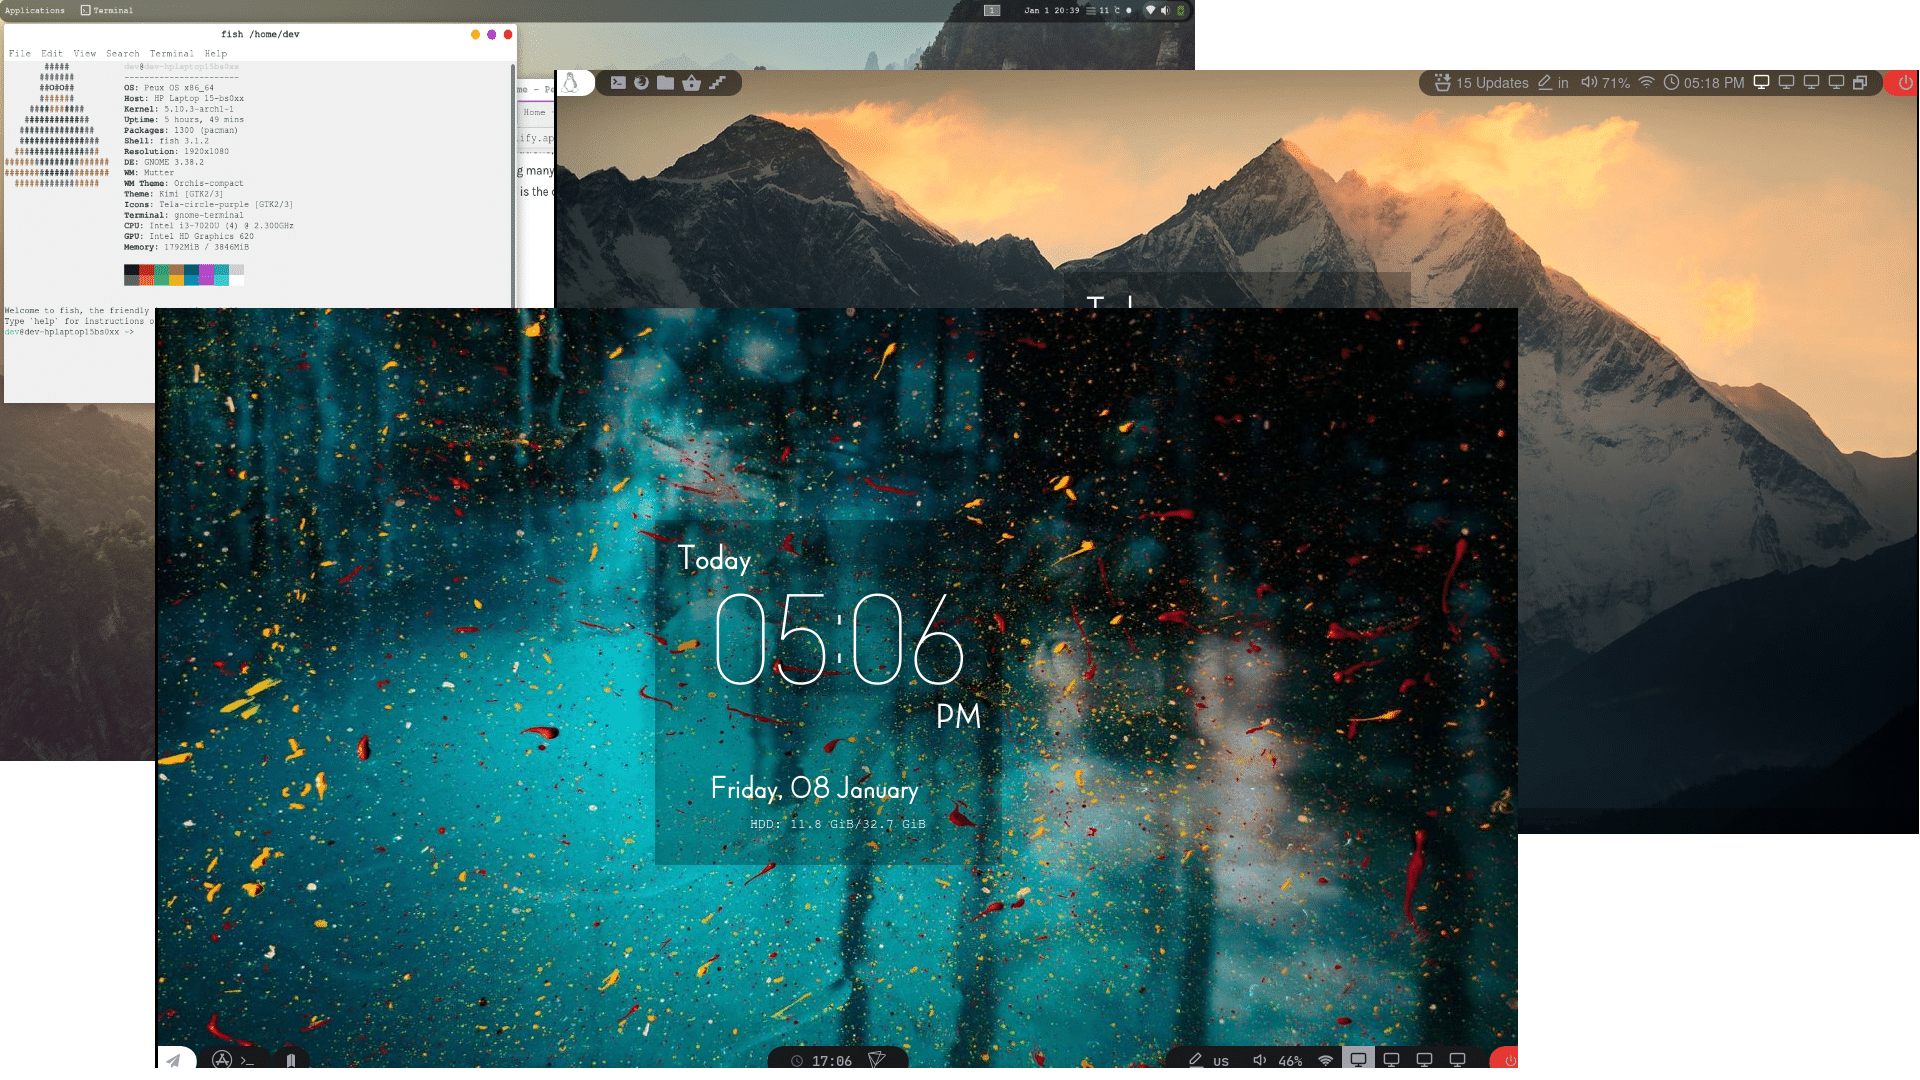Open the Applications menu top left
Screen dimensions: 1920x1080
pyautogui.click(x=35, y=11)
